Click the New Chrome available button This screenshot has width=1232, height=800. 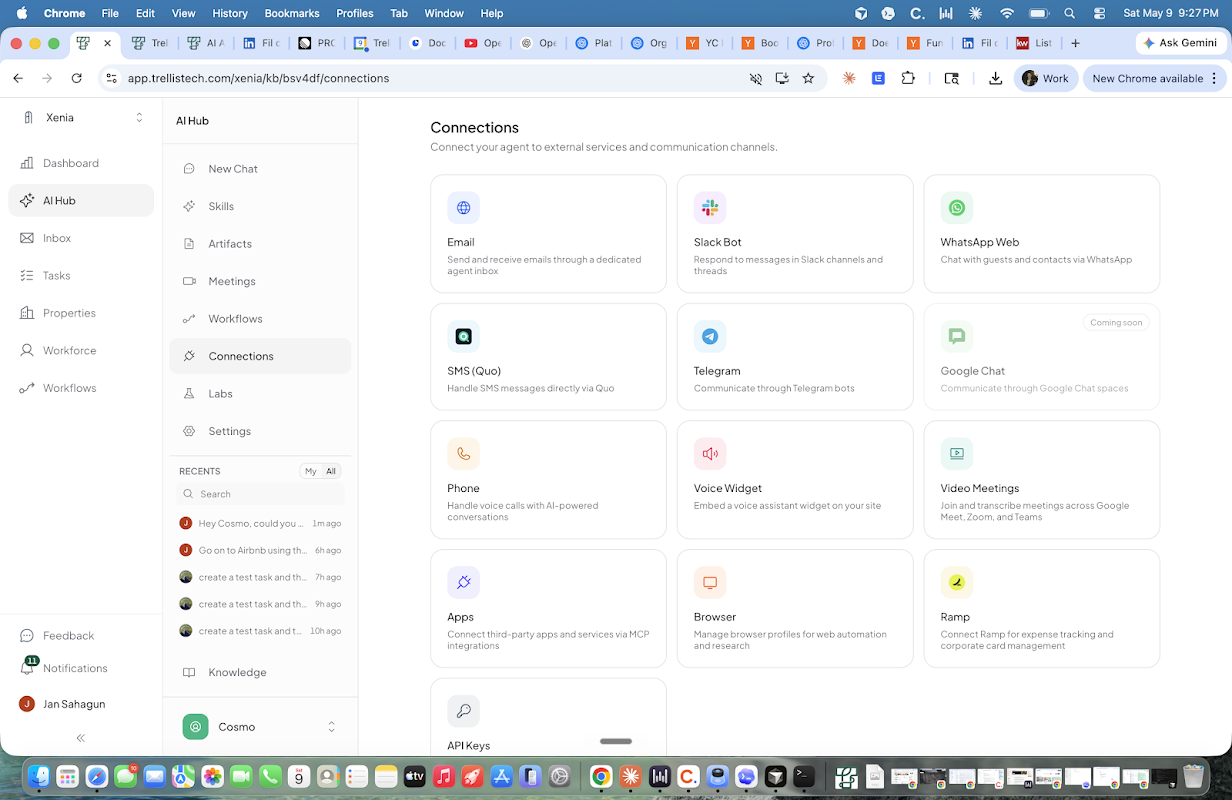[1147, 78]
